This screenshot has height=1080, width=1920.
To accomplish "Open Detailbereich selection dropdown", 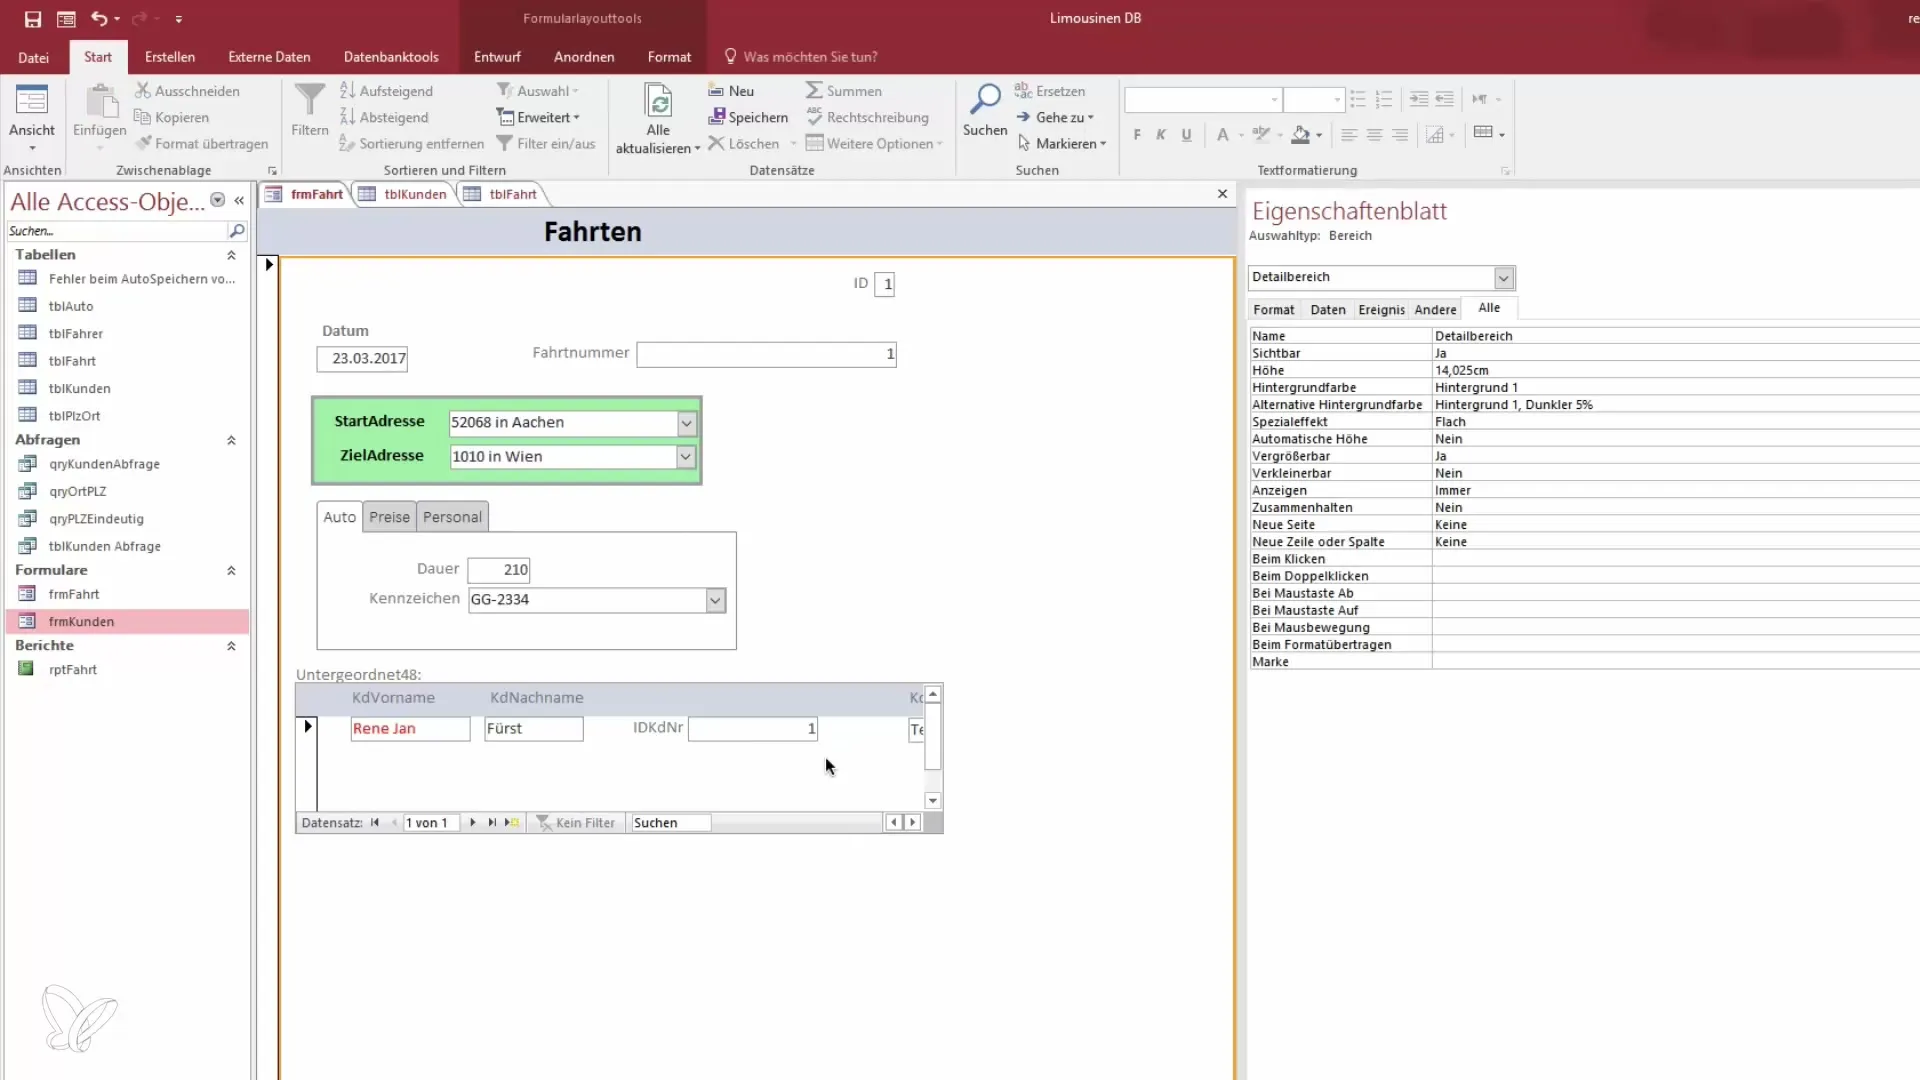I will pyautogui.click(x=1503, y=278).
